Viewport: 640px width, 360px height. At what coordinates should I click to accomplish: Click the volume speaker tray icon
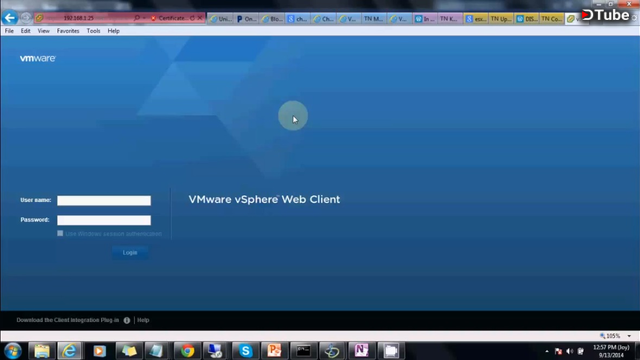[x=569, y=351]
